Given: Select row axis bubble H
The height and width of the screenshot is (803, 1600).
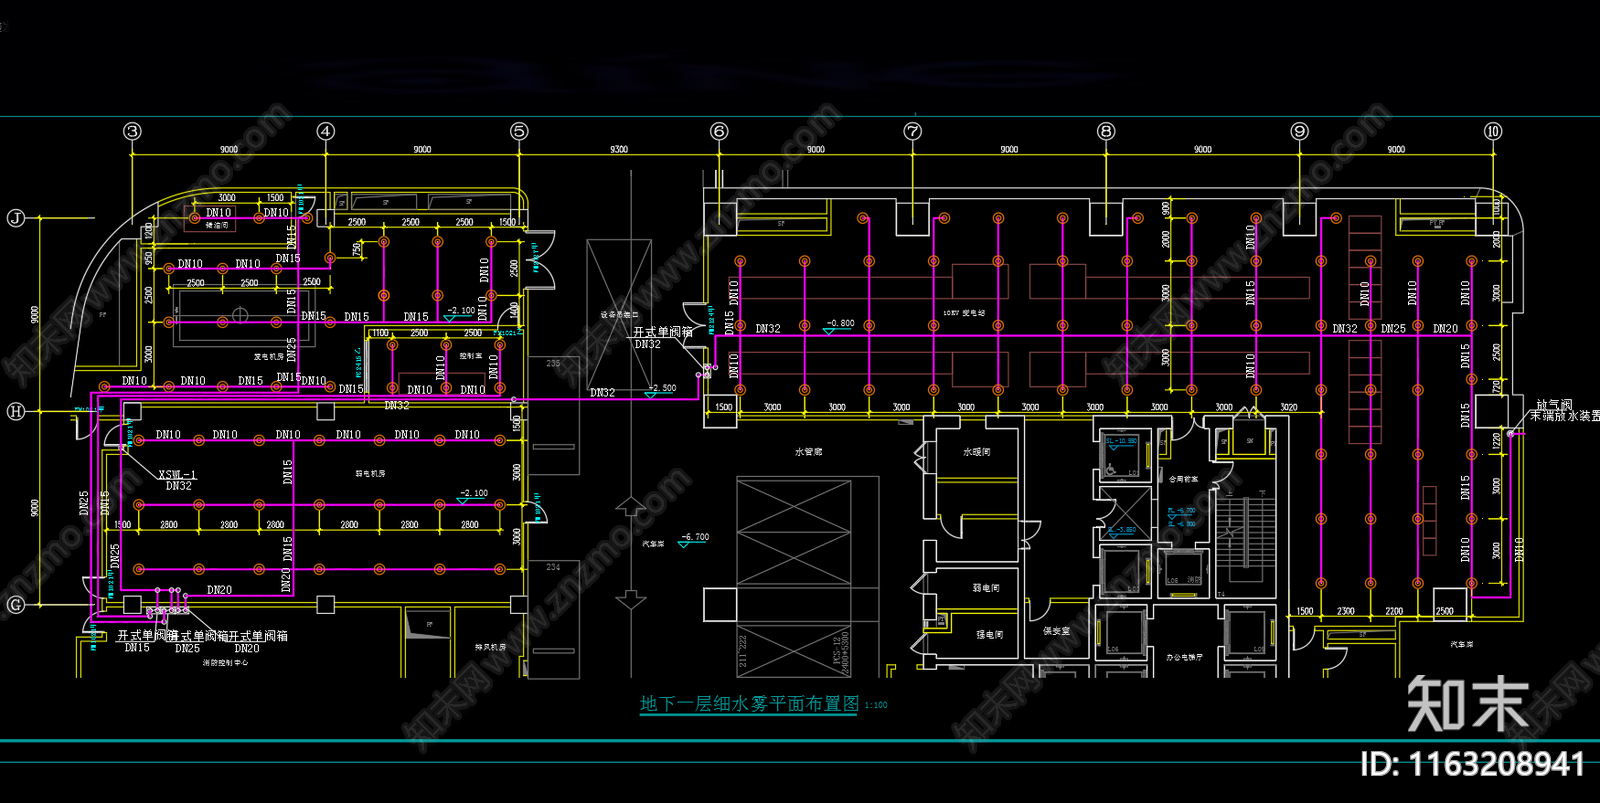Looking at the screenshot, I should [x=16, y=411].
